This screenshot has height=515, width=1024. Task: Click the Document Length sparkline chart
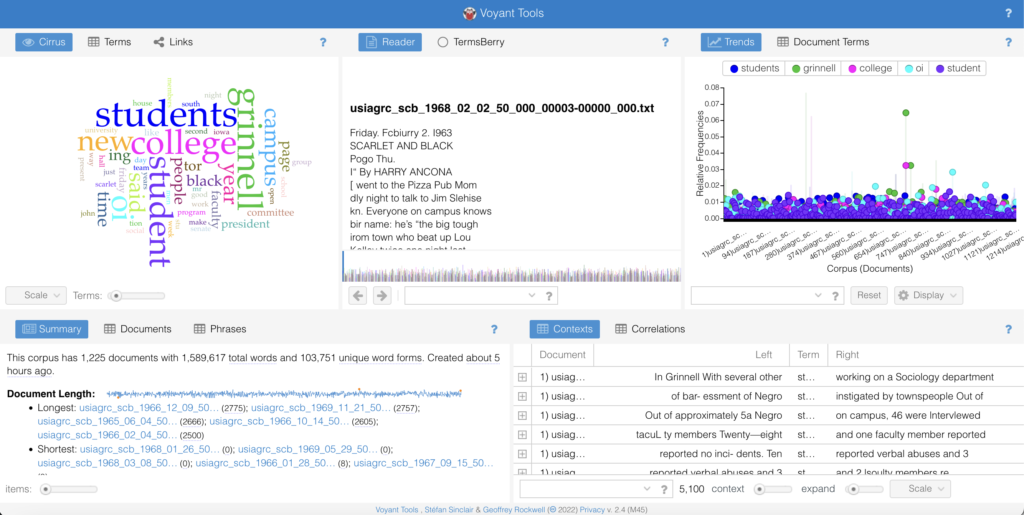click(285, 394)
